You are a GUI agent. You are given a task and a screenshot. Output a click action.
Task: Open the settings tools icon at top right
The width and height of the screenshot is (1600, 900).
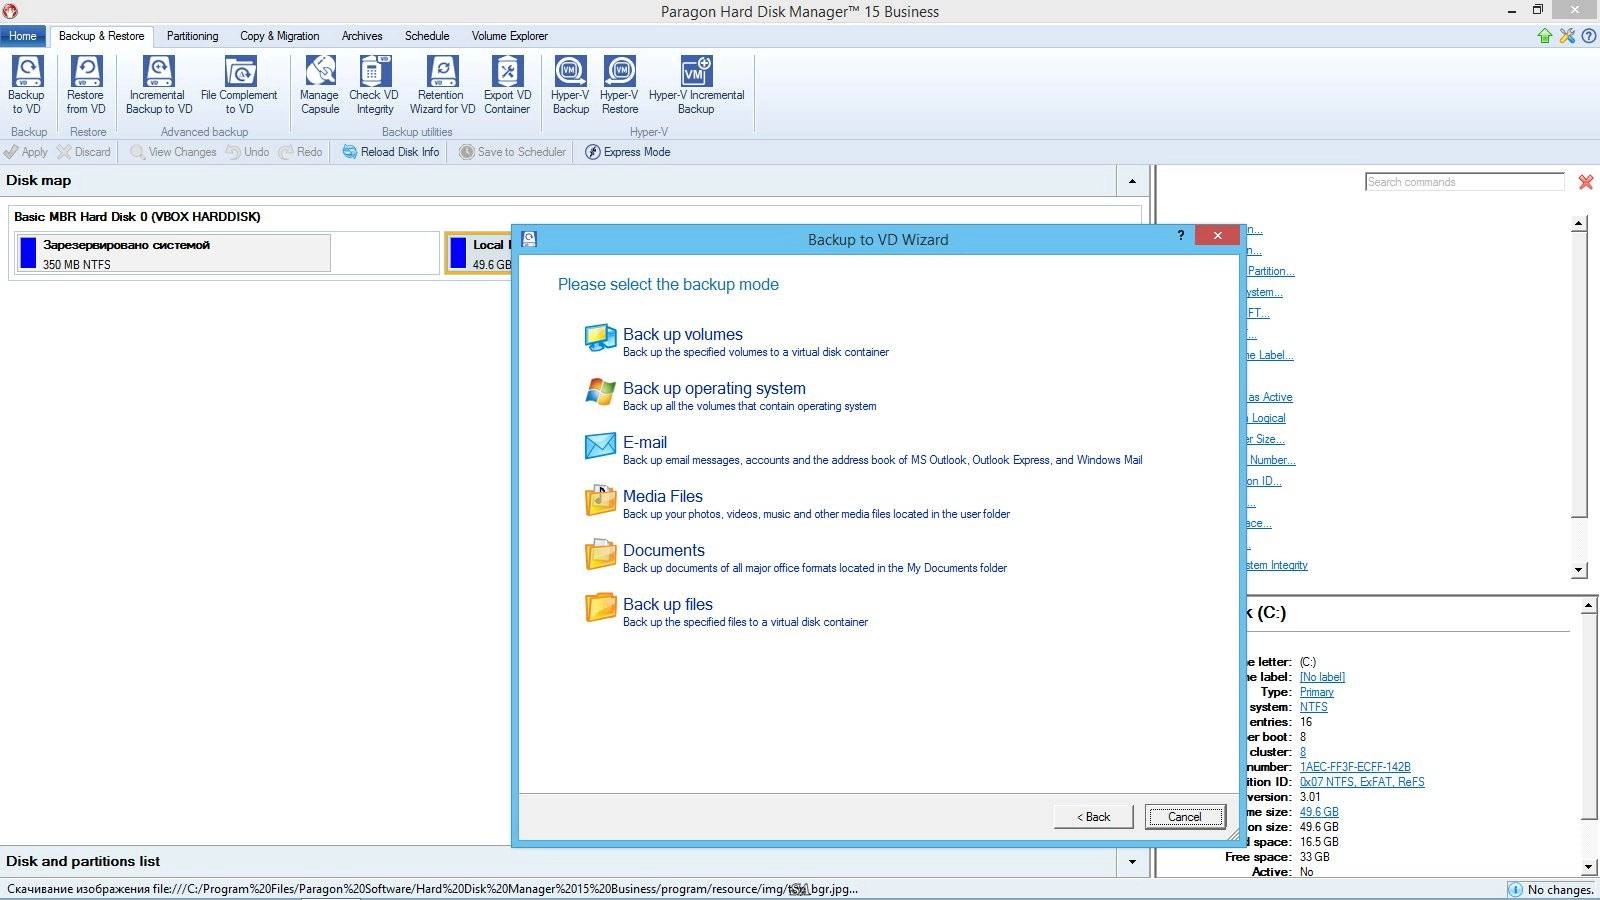tap(1567, 36)
